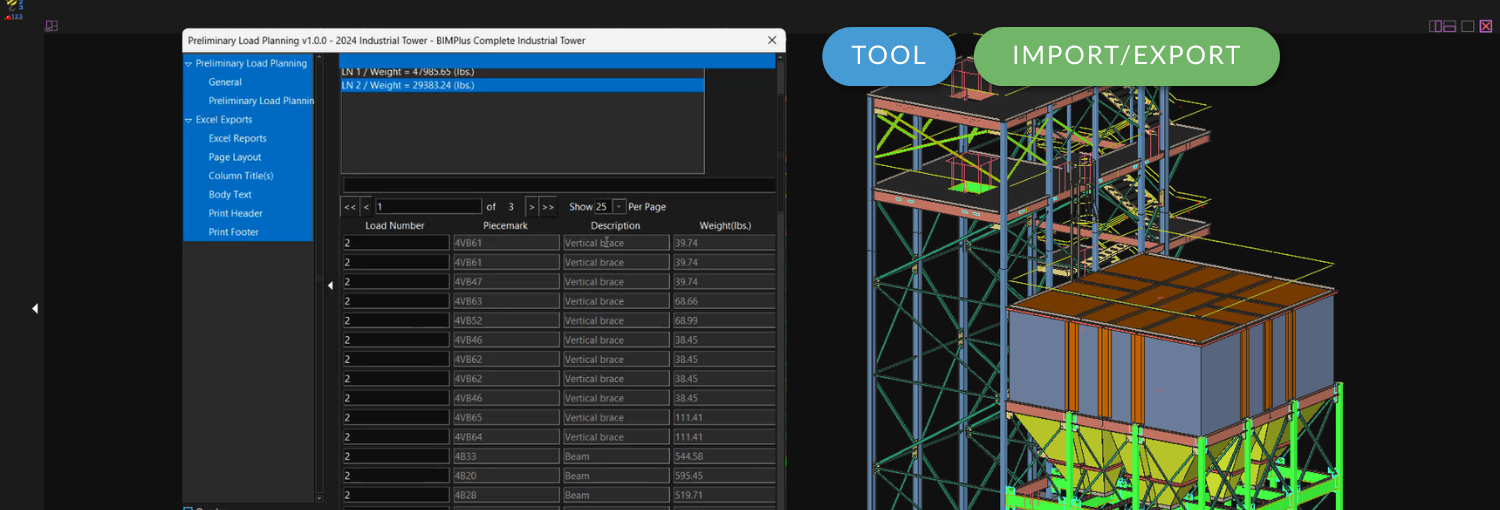
Task: Open the Print Header settings item
Action: point(235,213)
